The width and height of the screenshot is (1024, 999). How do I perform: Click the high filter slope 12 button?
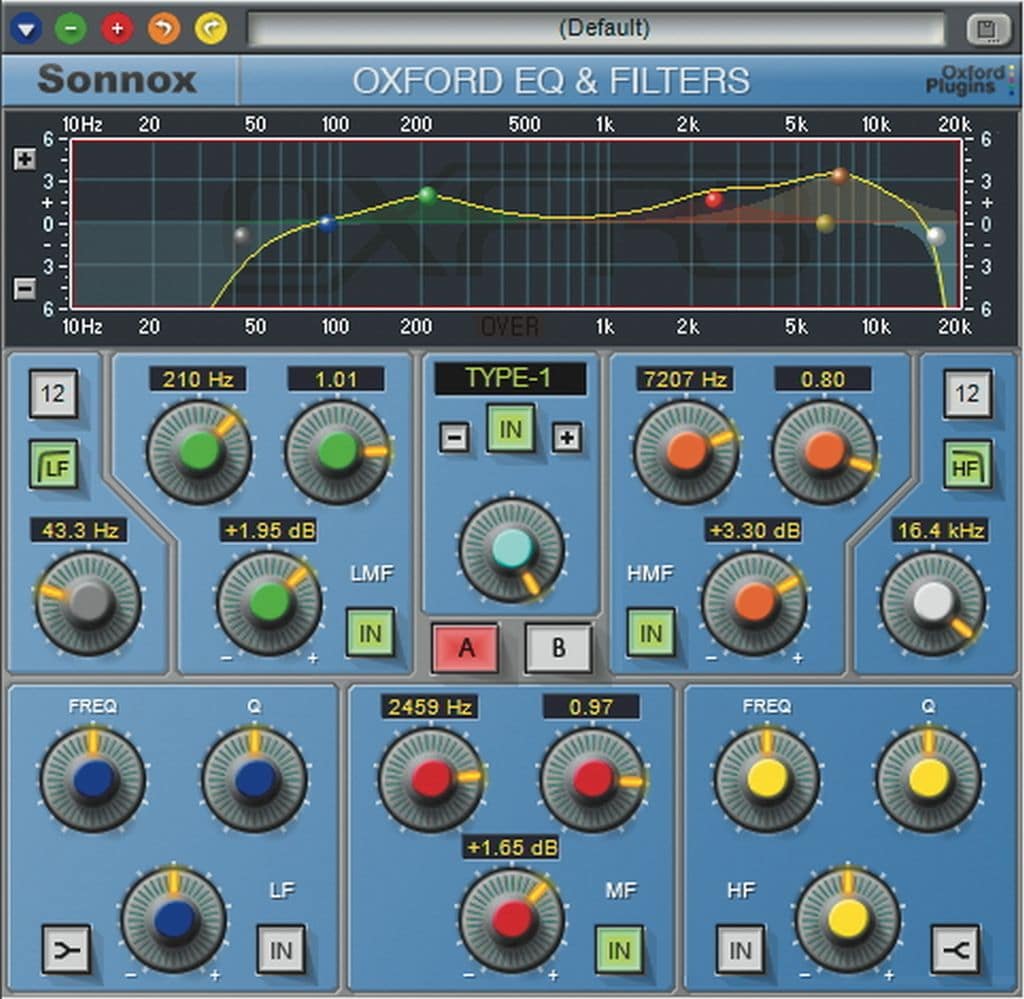pos(967,394)
